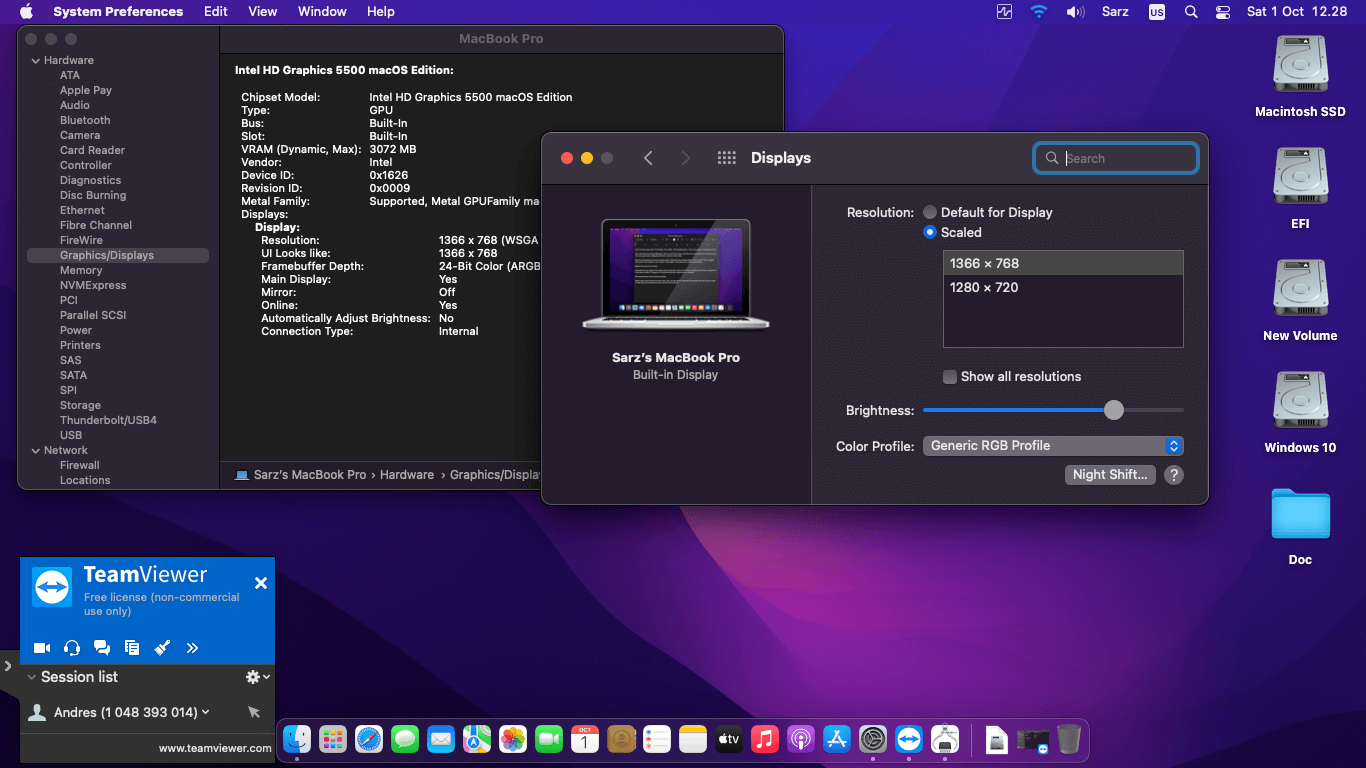The width and height of the screenshot is (1366, 768).
Task: Open the TeamViewer chat panel
Action: click(101, 647)
